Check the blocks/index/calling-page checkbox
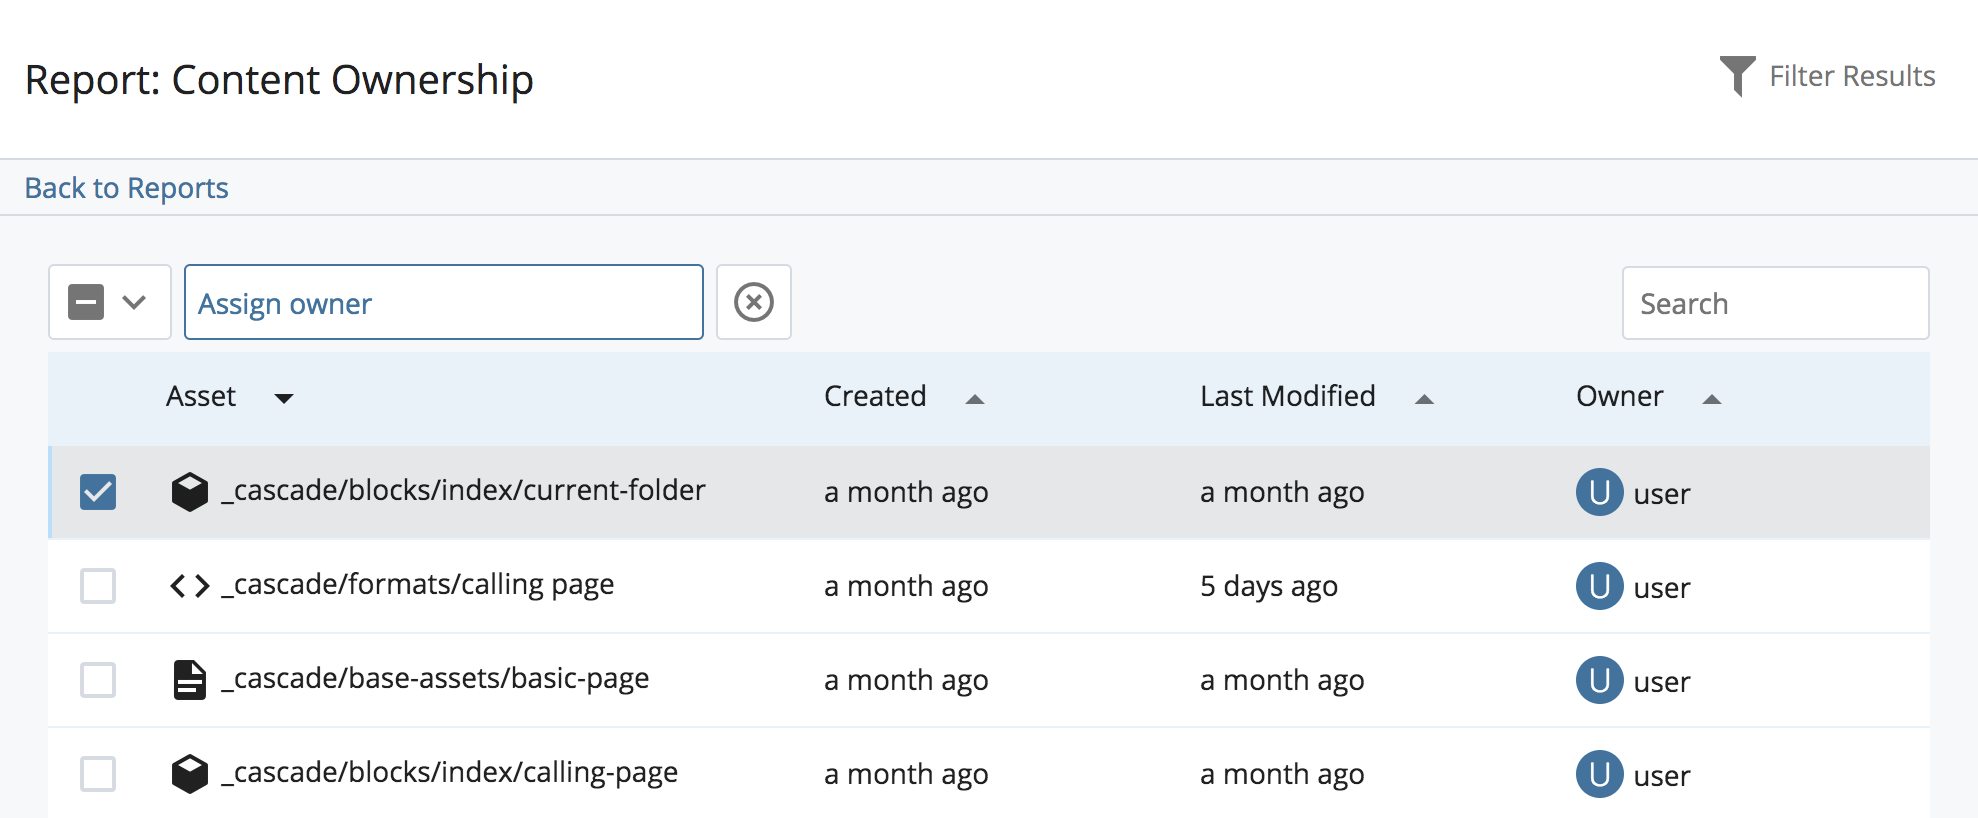 [98, 774]
